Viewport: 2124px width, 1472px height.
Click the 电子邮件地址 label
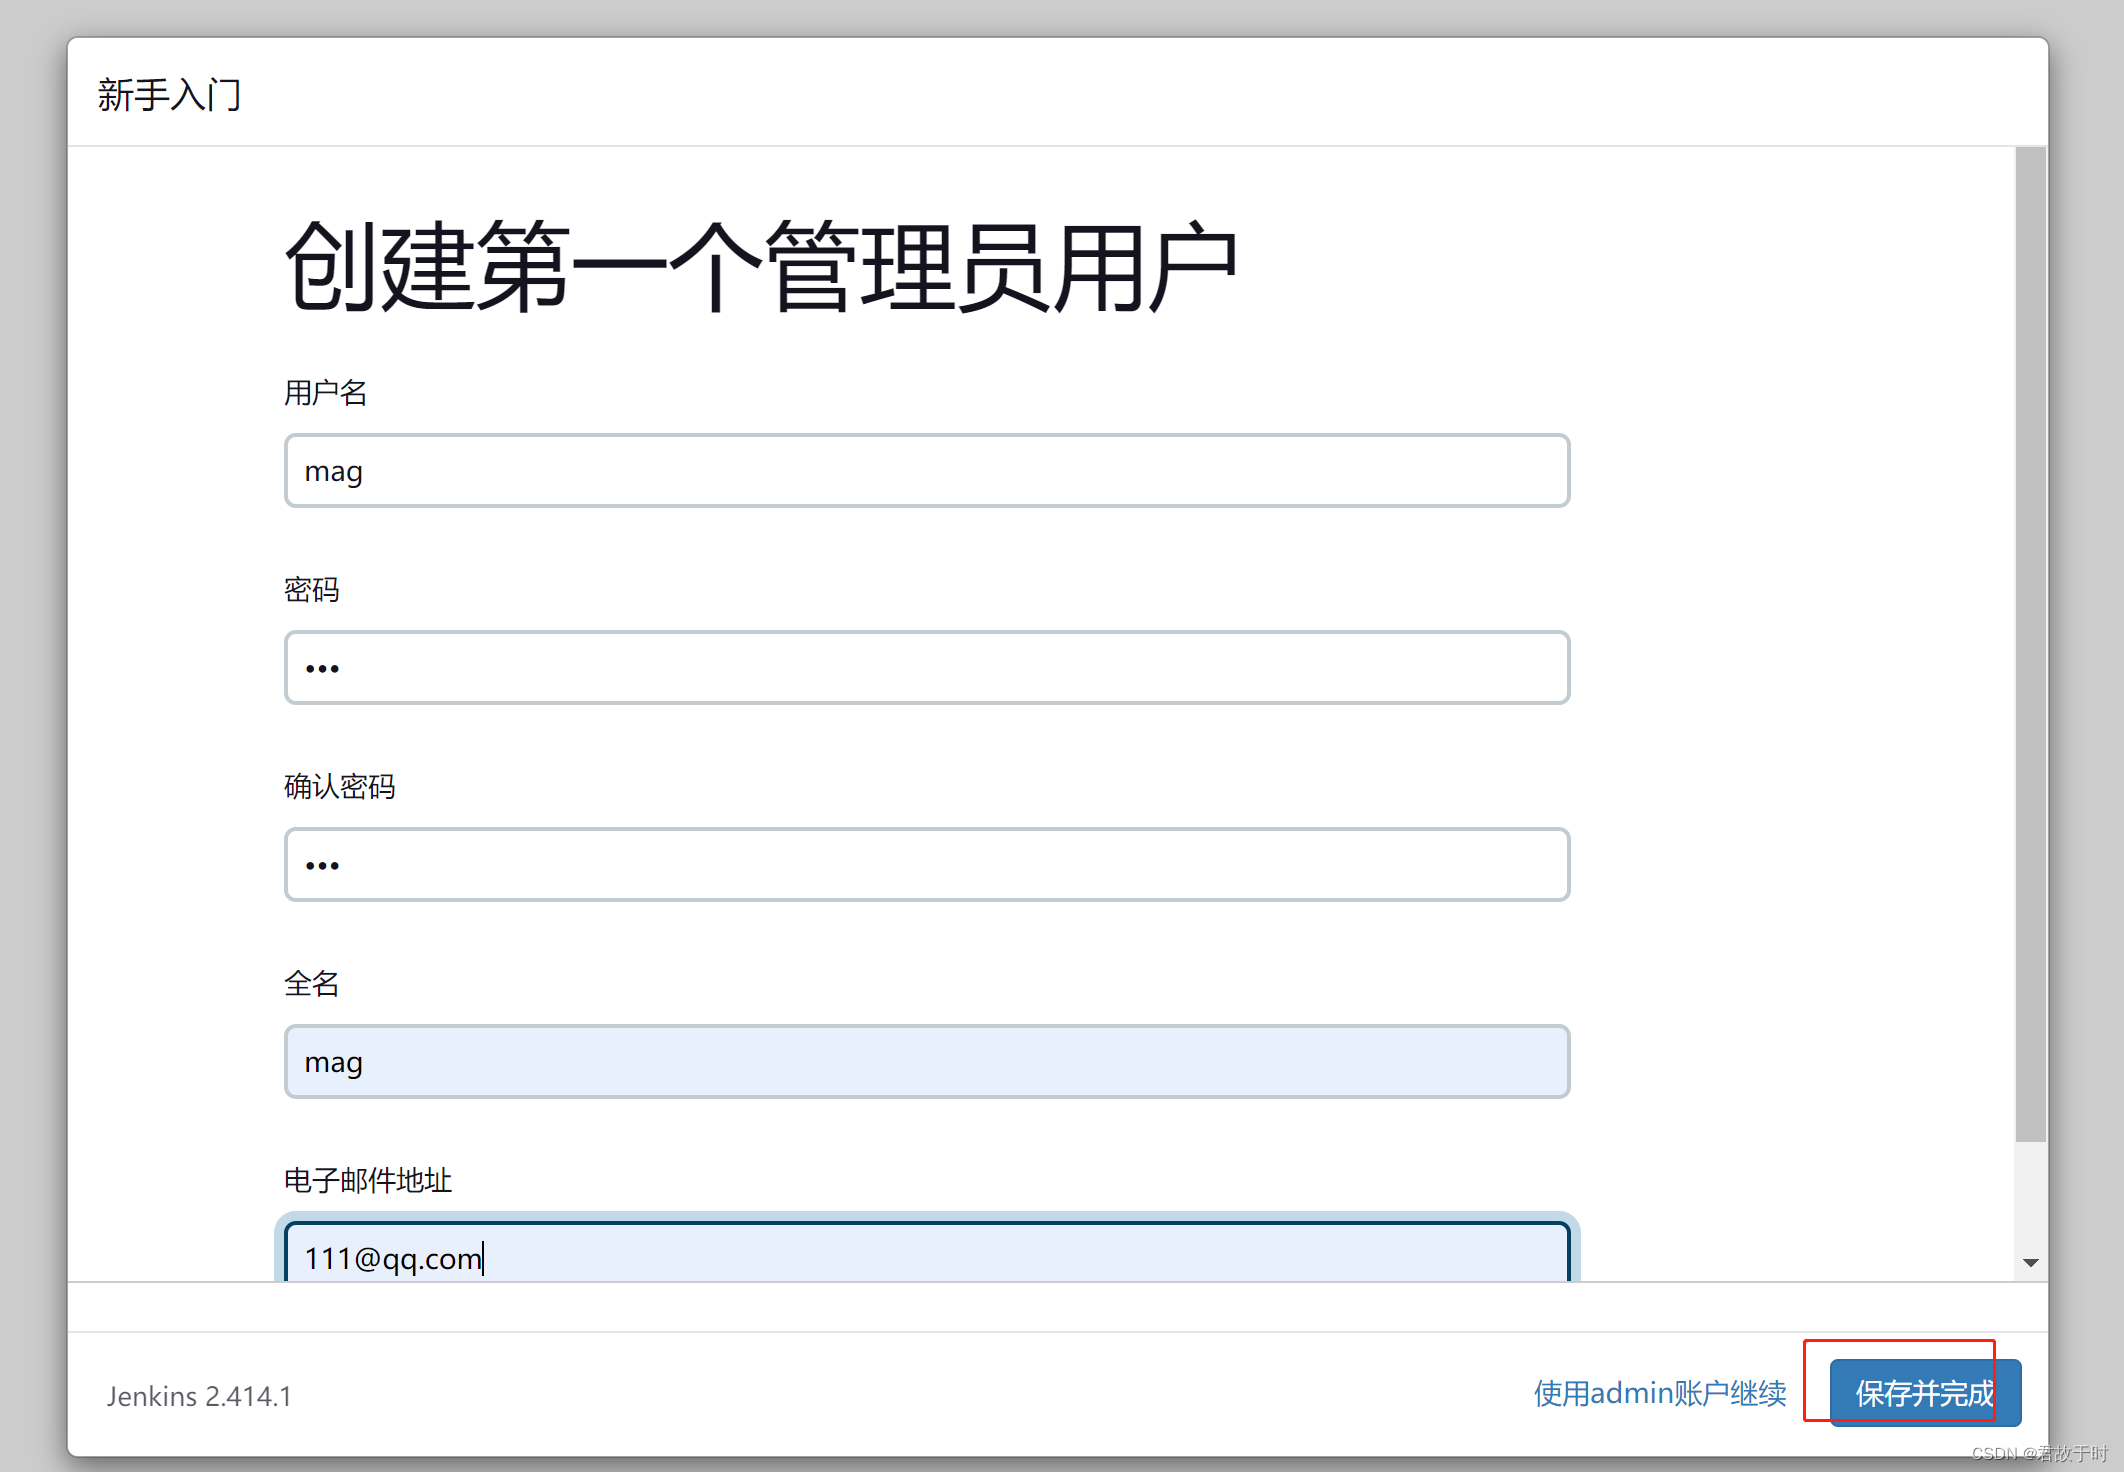coord(368,1181)
